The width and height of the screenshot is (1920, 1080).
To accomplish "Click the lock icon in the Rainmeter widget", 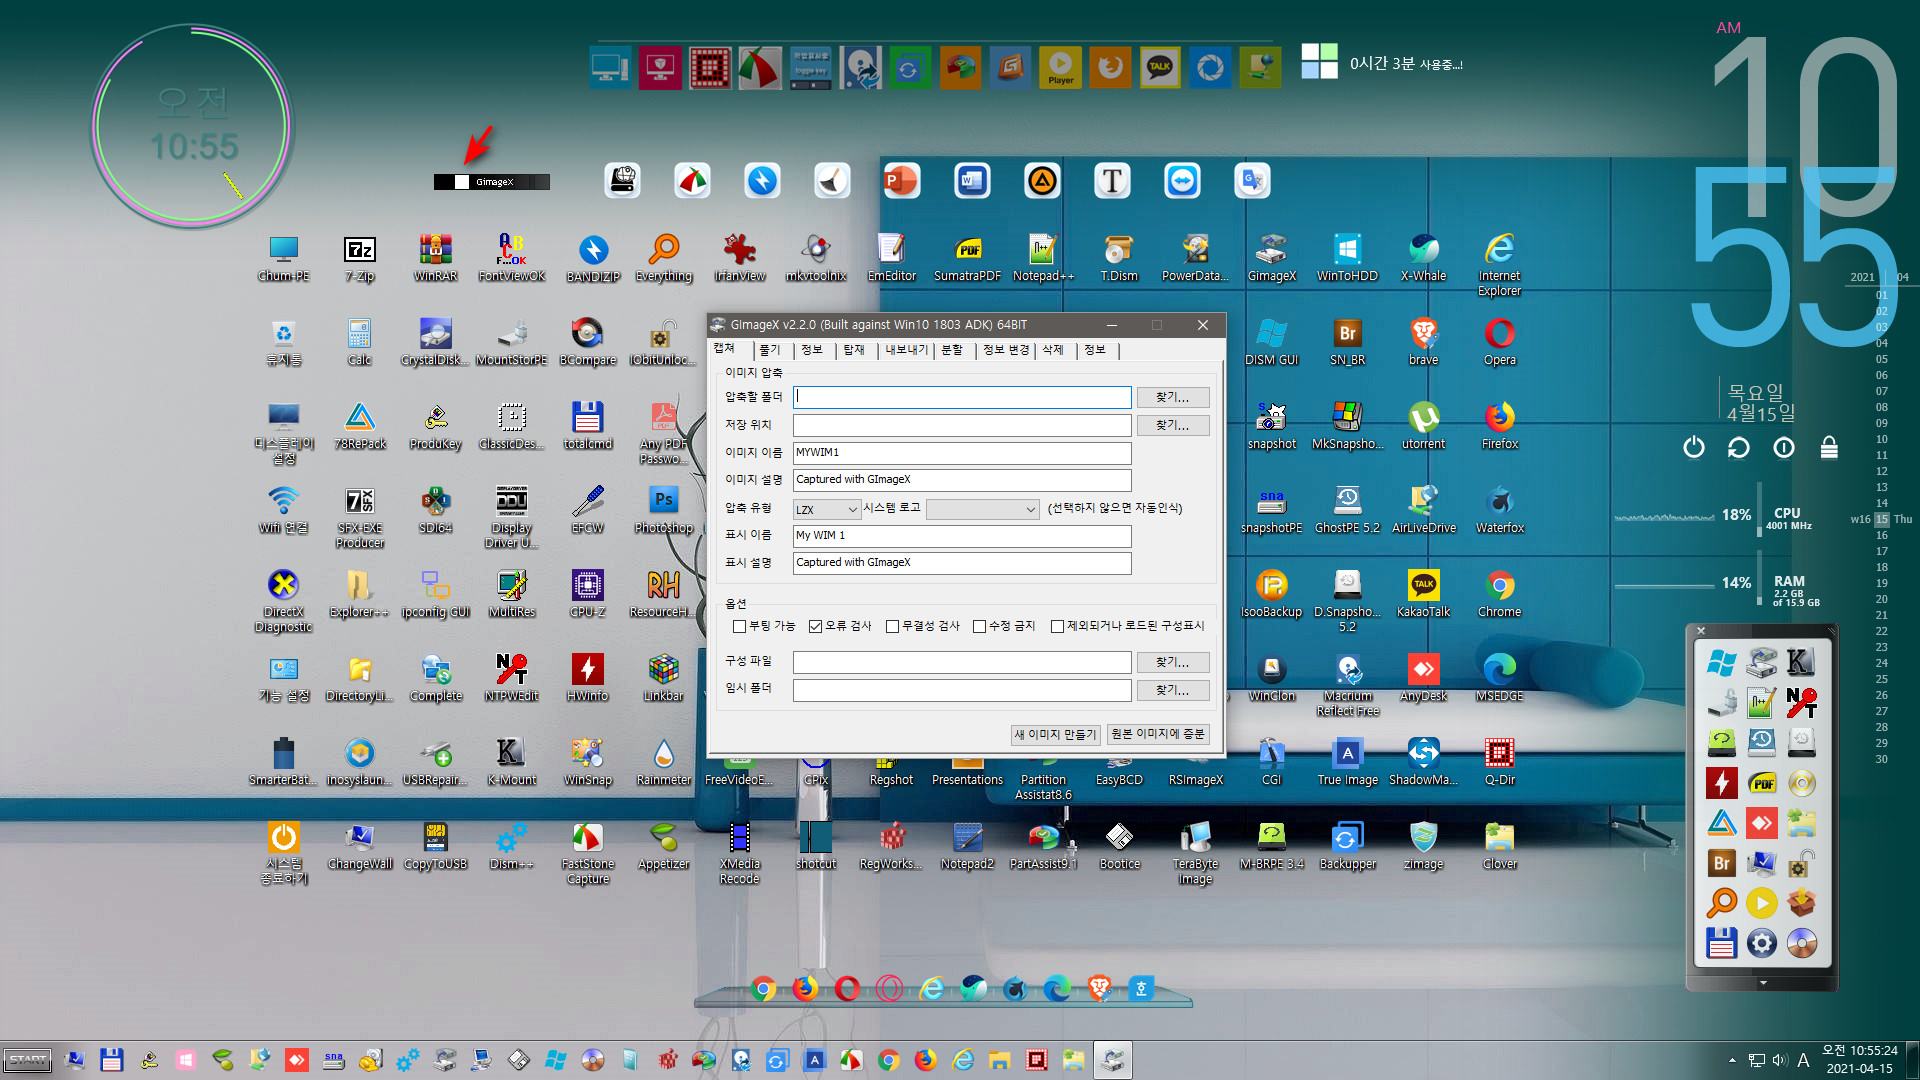I will point(1829,447).
